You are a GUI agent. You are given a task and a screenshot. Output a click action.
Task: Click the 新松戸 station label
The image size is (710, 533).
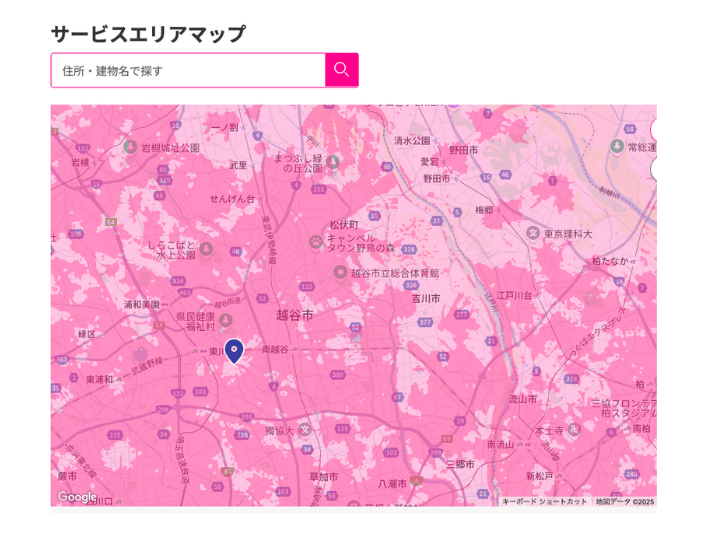[540, 476]
